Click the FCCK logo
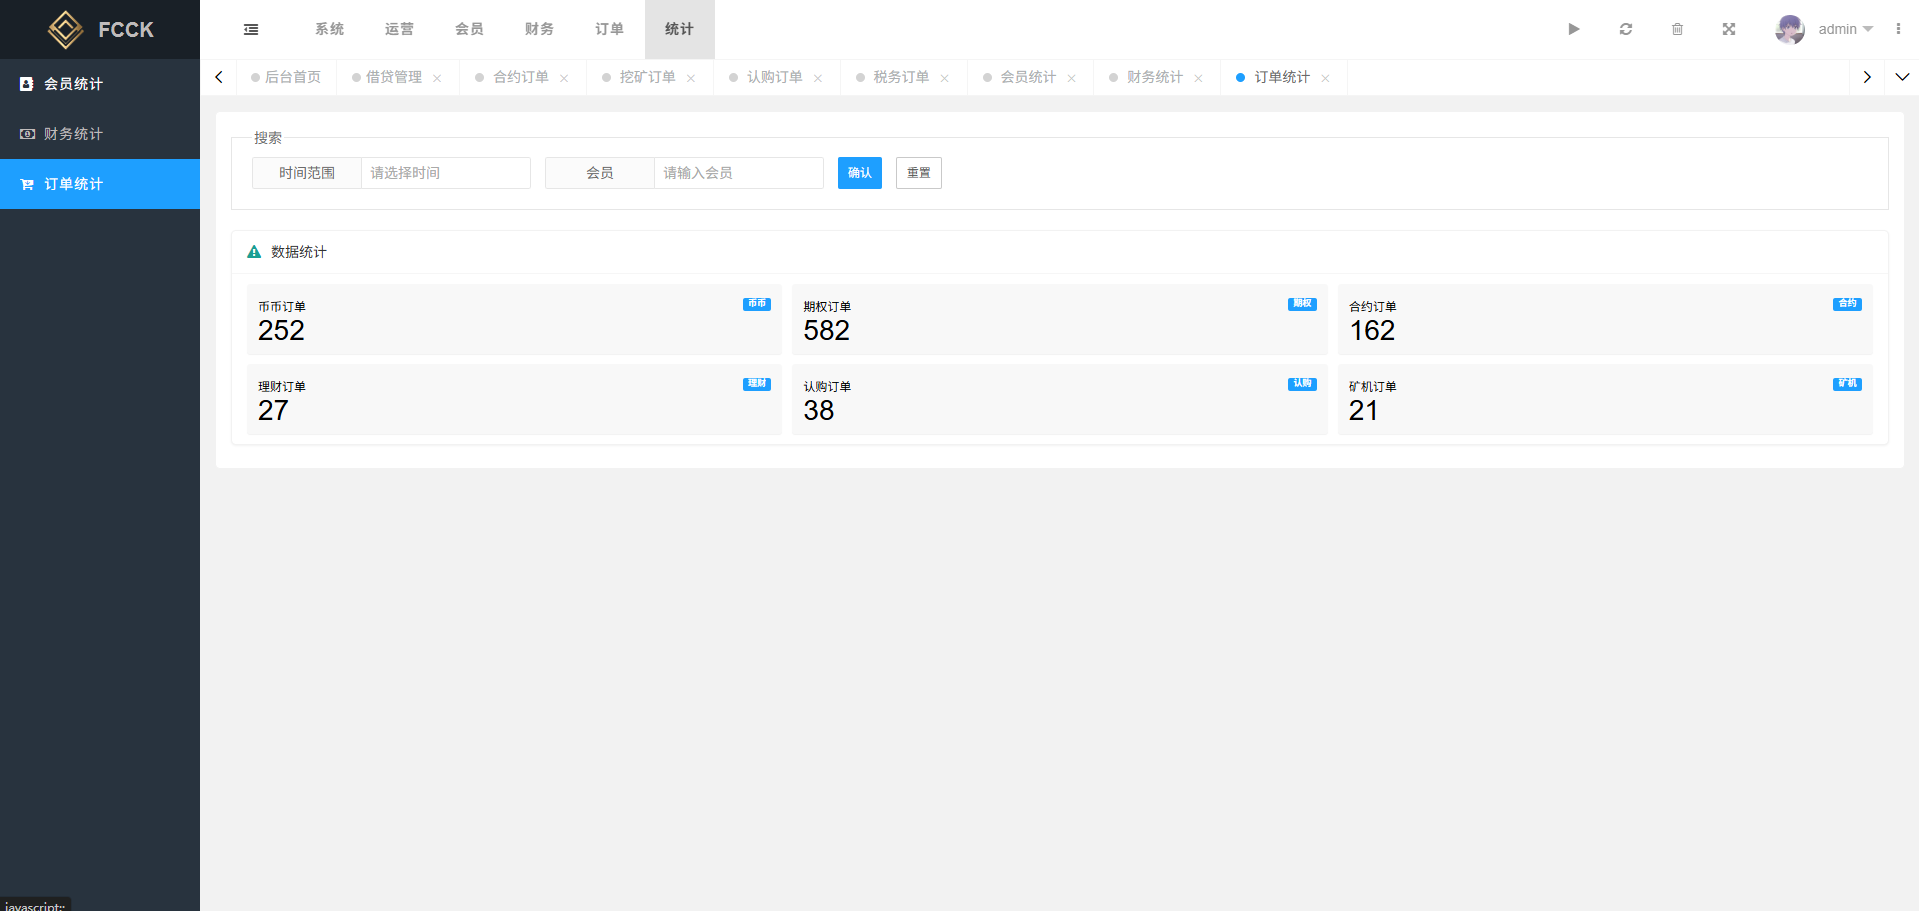 pyautogui.click(x=100, y=29)
